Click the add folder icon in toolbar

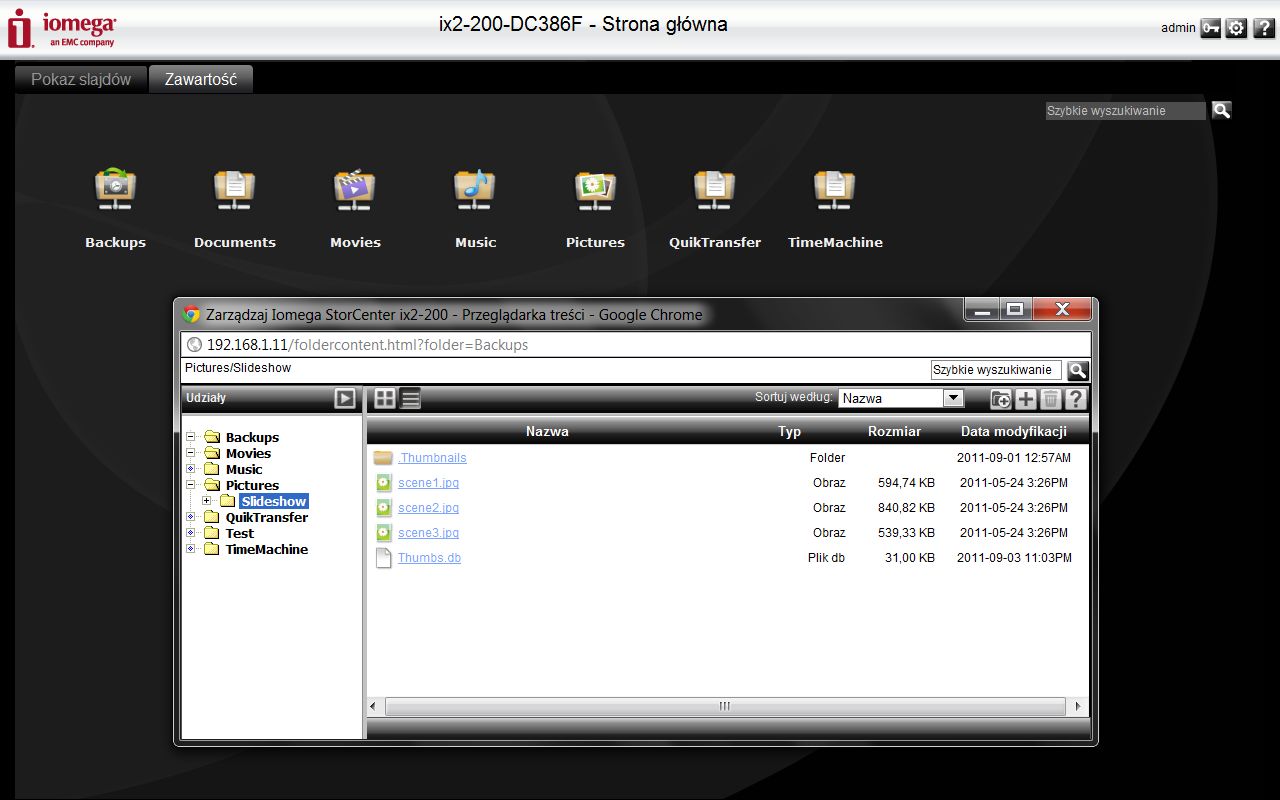tap(1001, 400)
